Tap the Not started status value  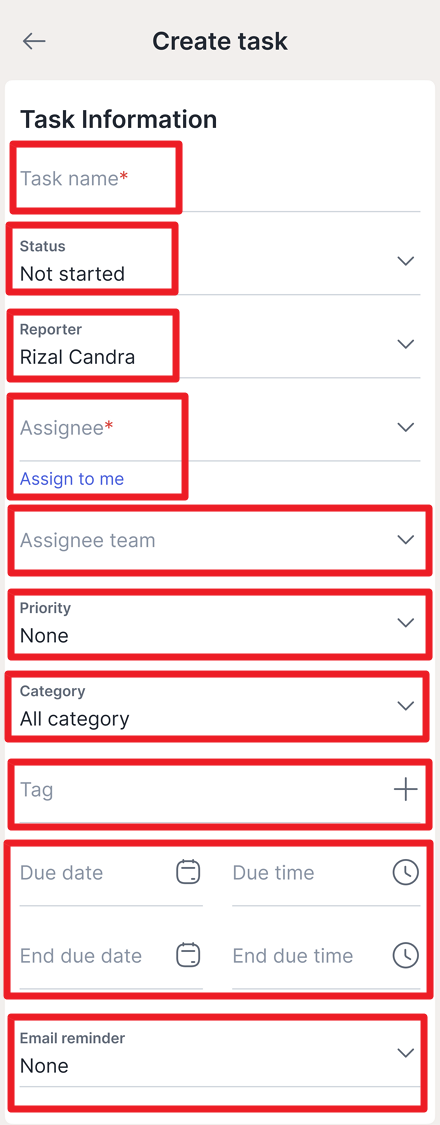[72, 274]
